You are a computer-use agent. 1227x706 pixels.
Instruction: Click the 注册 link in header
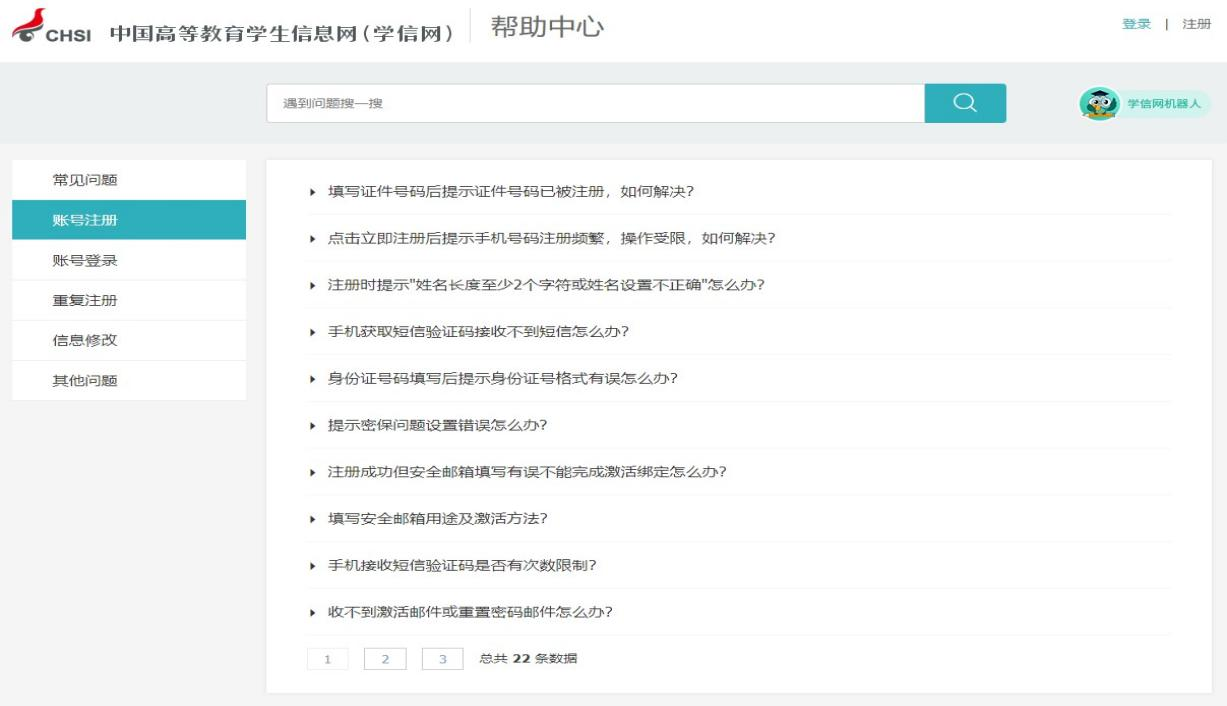point(1196,24)
